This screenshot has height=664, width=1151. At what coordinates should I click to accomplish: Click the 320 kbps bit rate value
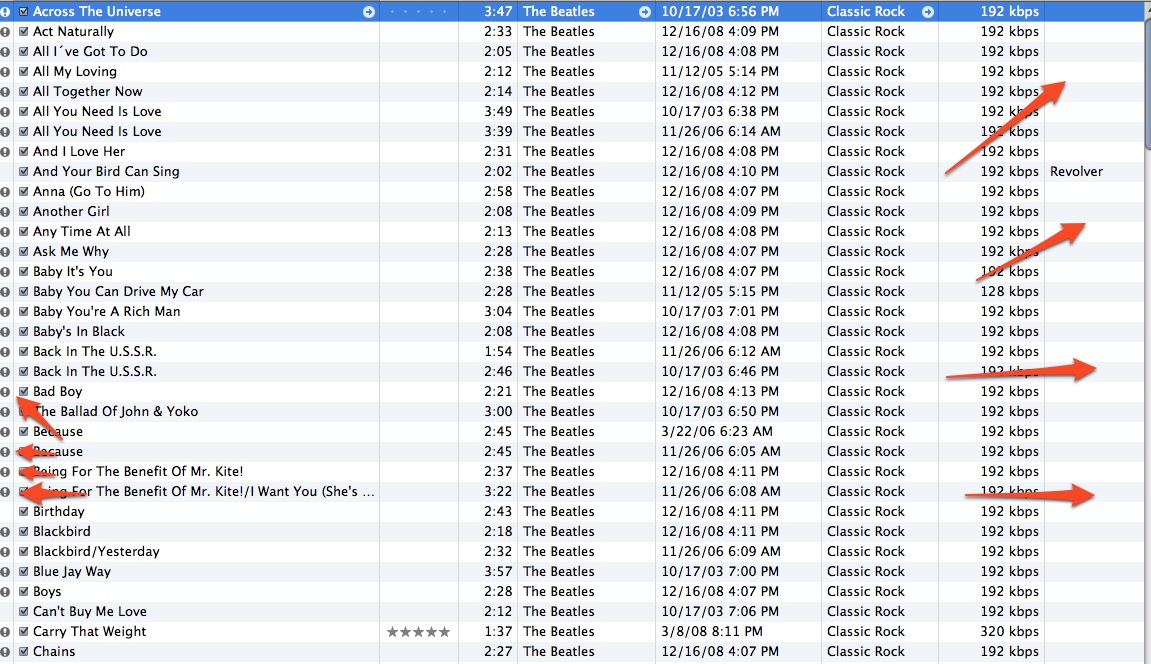tap(1009, 632)
